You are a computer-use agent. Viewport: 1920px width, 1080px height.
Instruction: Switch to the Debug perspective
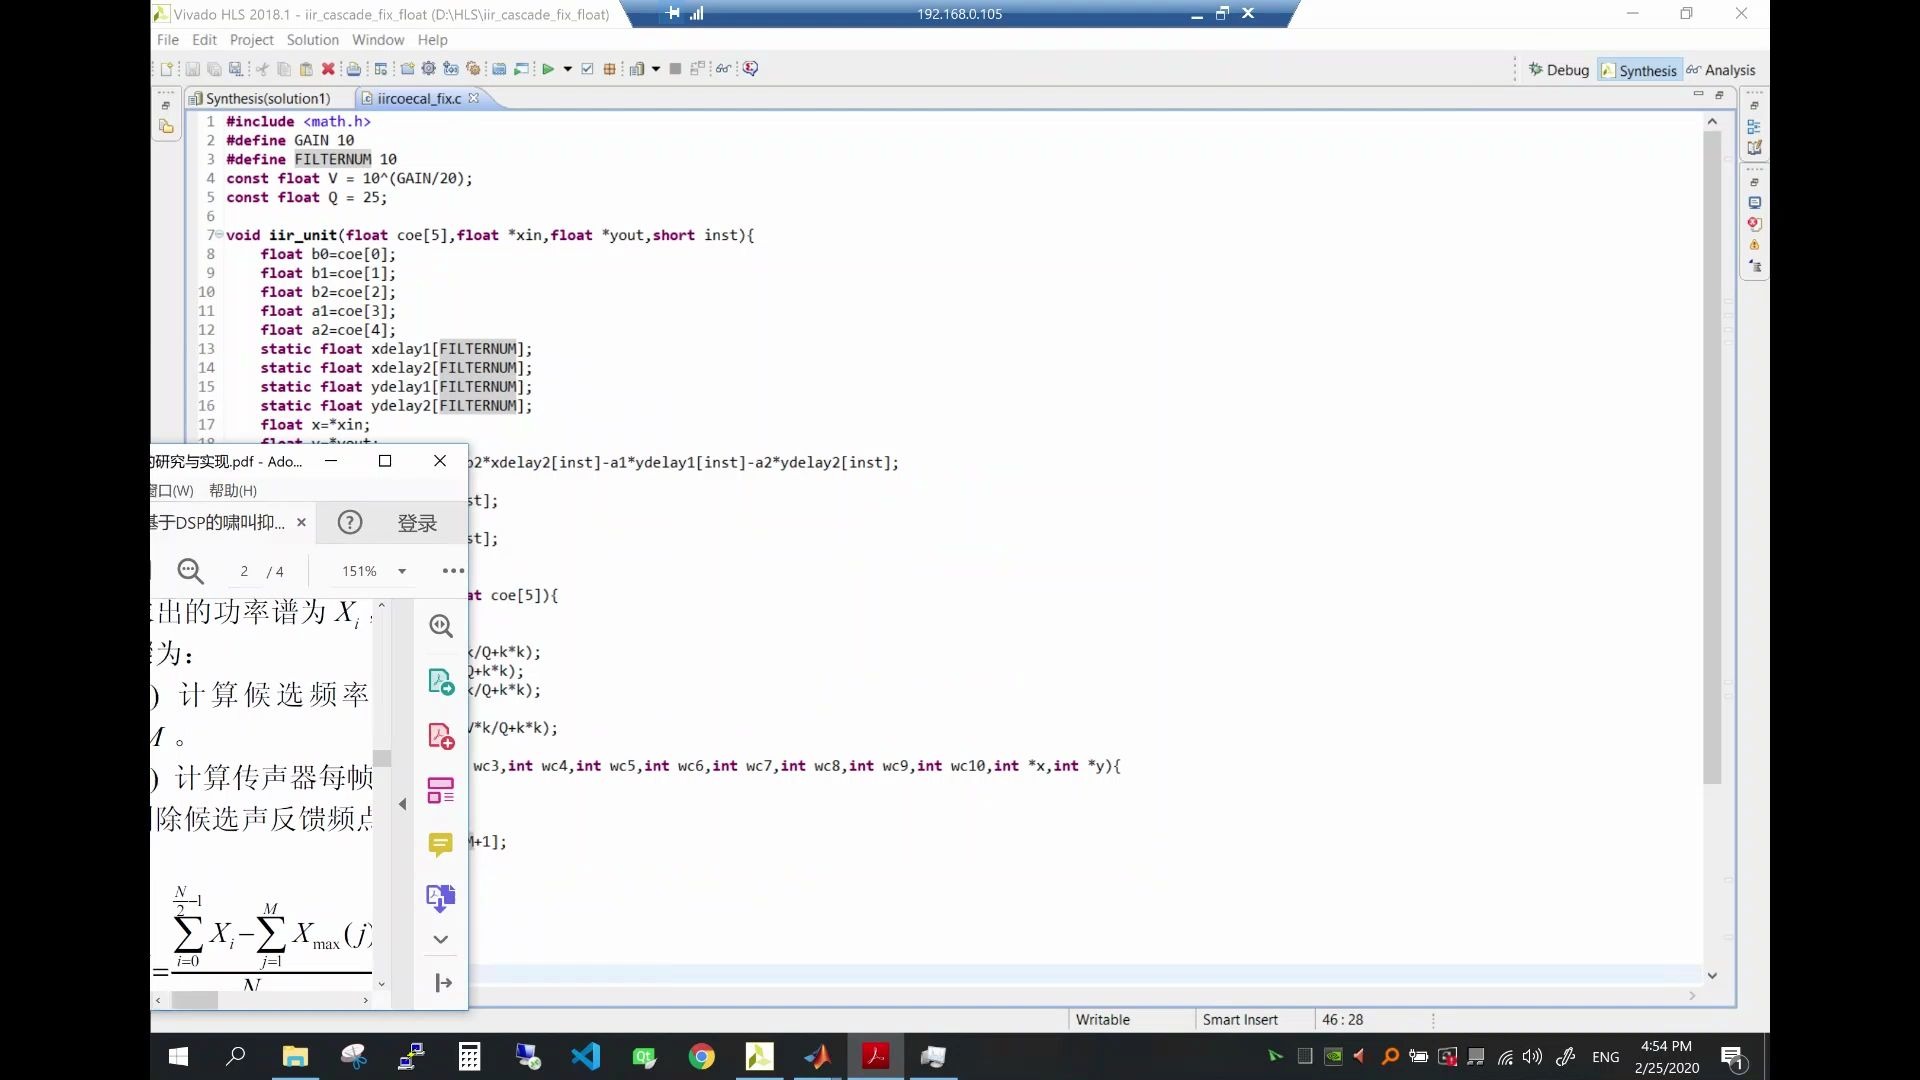pos(1559,70)
